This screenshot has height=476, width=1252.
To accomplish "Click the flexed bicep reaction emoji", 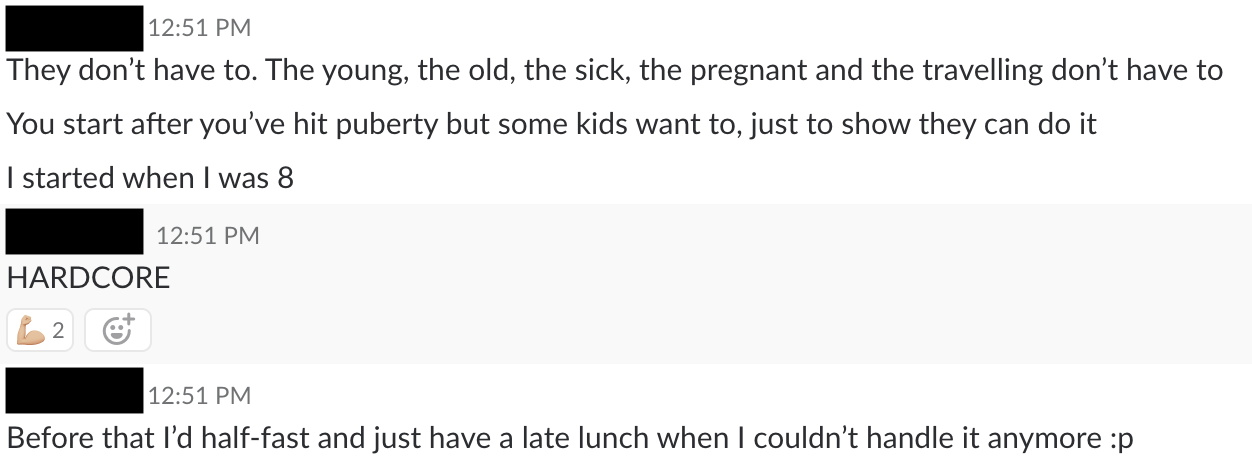I will [x=32, y=331].
